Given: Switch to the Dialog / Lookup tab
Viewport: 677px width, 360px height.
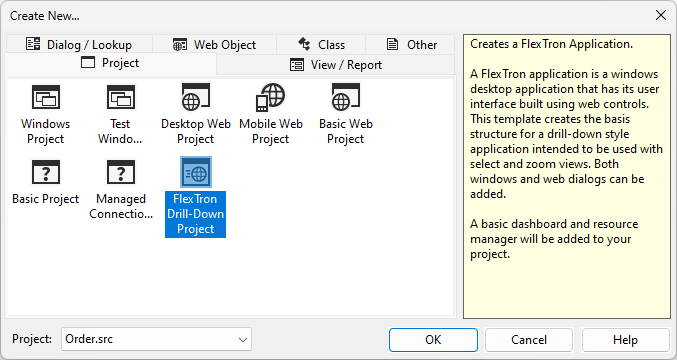Looking at the screenshot, I should tap(79, 44).
